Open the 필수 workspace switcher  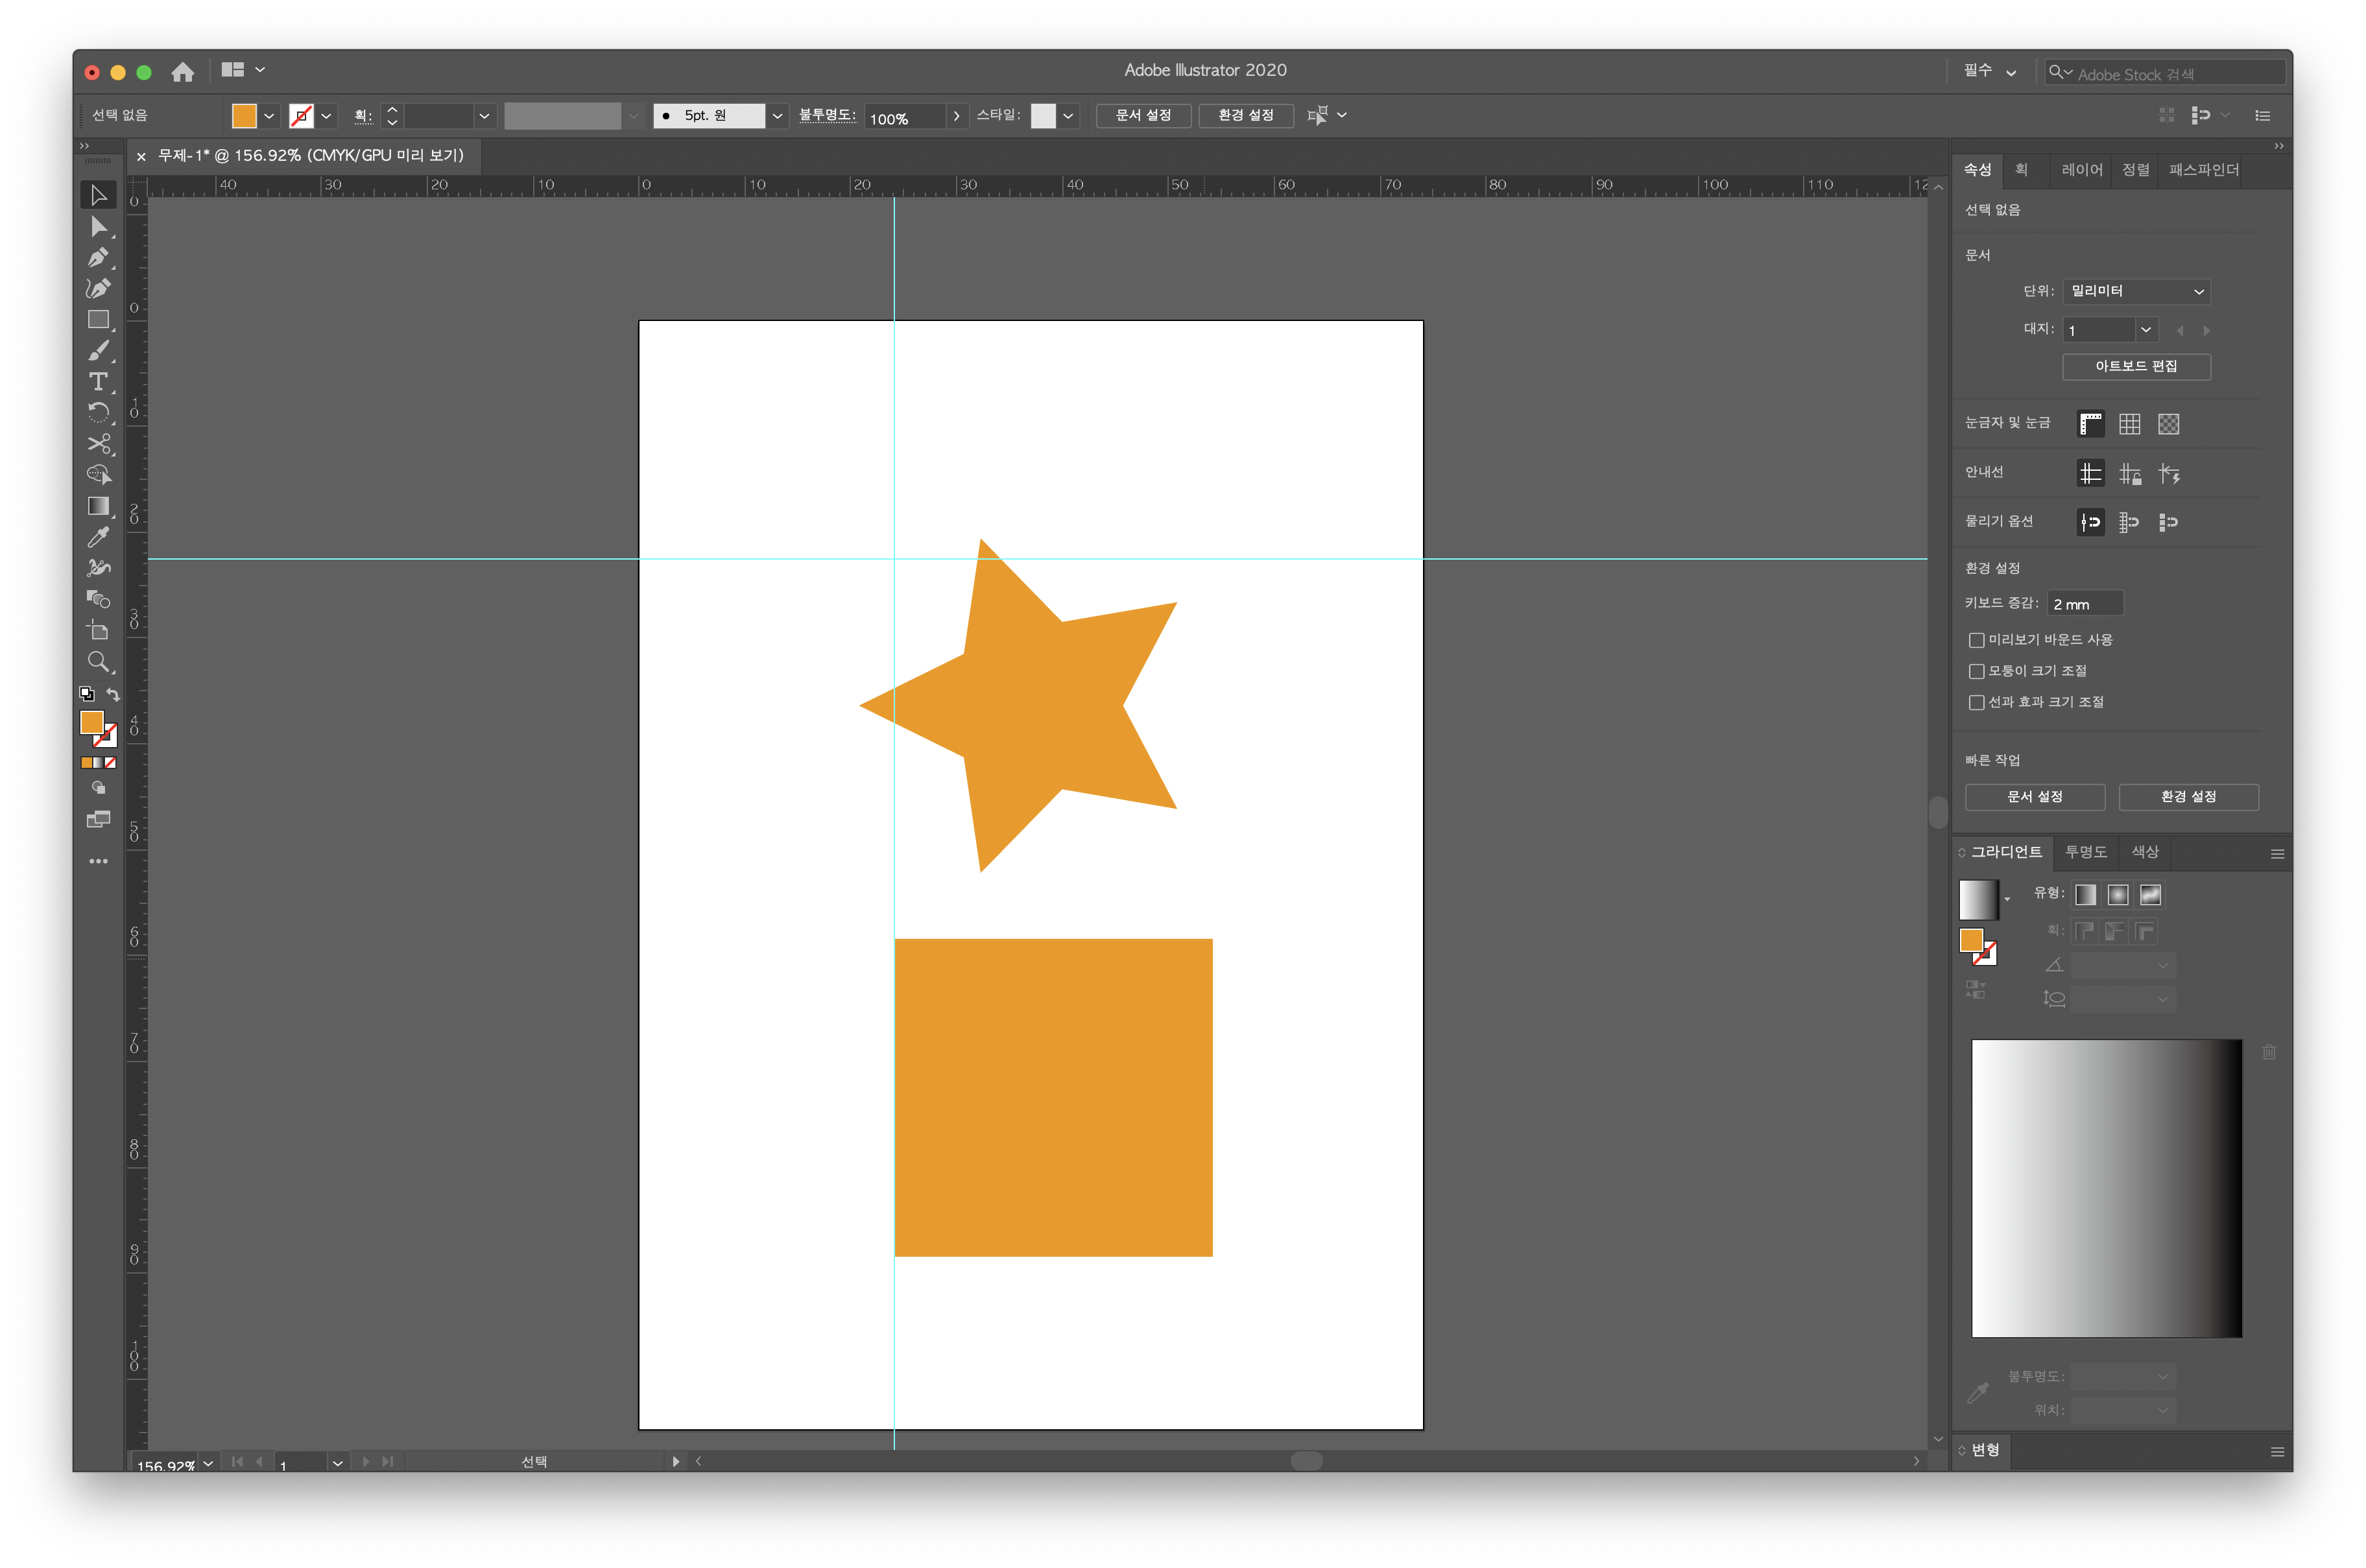[x=1989, y=71]
